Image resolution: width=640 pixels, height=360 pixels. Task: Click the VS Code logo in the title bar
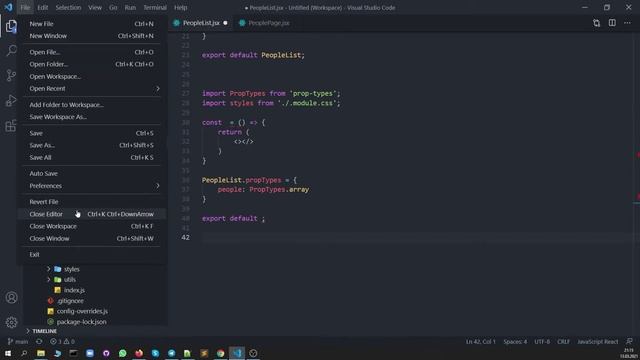(x=8, y=7)
